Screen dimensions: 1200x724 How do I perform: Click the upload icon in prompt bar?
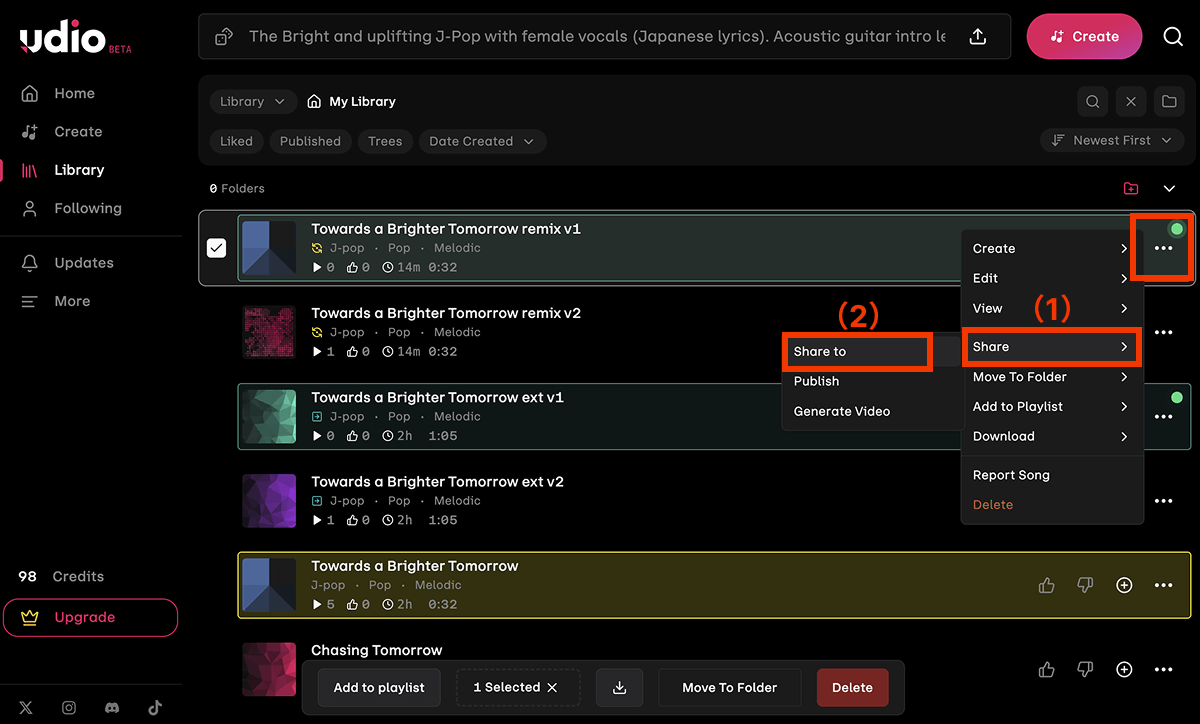(x=978, y=36)
